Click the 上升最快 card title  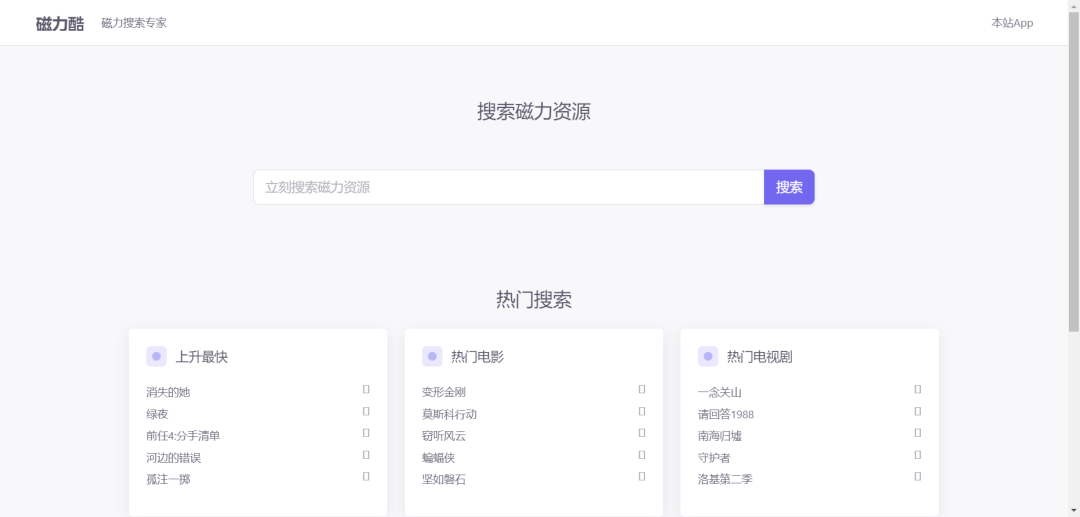pos(201,357)
